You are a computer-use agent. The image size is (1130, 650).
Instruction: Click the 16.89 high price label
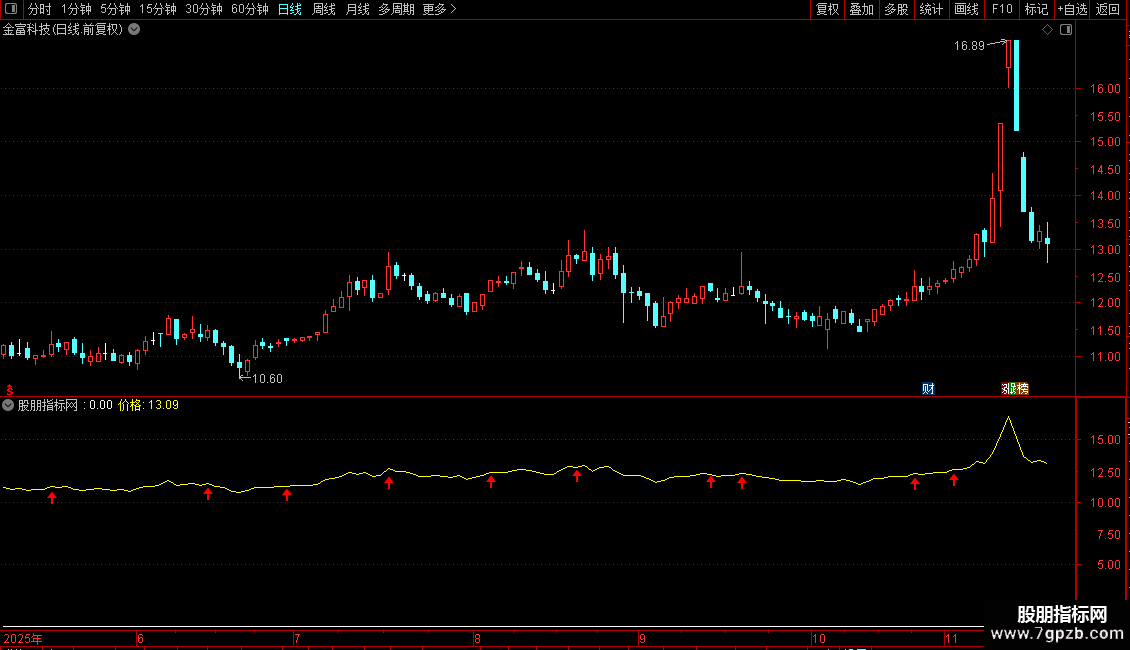pos(969,46)
